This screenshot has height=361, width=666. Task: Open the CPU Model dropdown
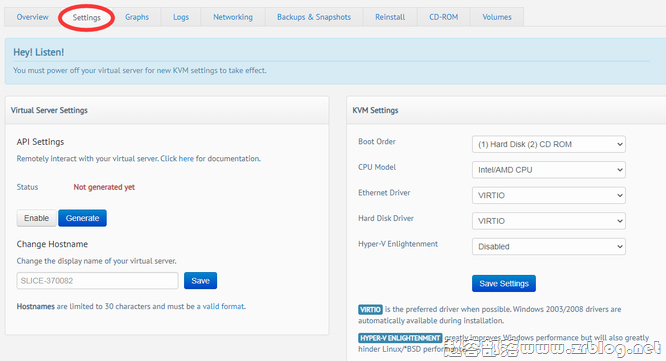tap(548, 170)
